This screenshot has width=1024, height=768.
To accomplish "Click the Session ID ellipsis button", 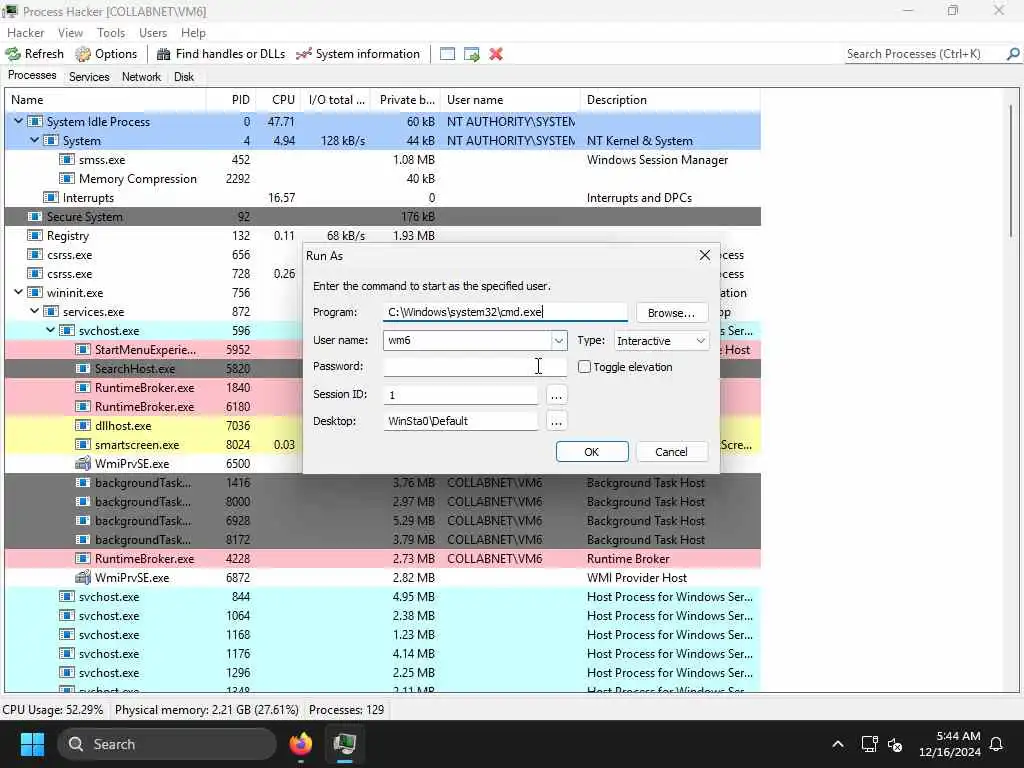I will point(556,395).
